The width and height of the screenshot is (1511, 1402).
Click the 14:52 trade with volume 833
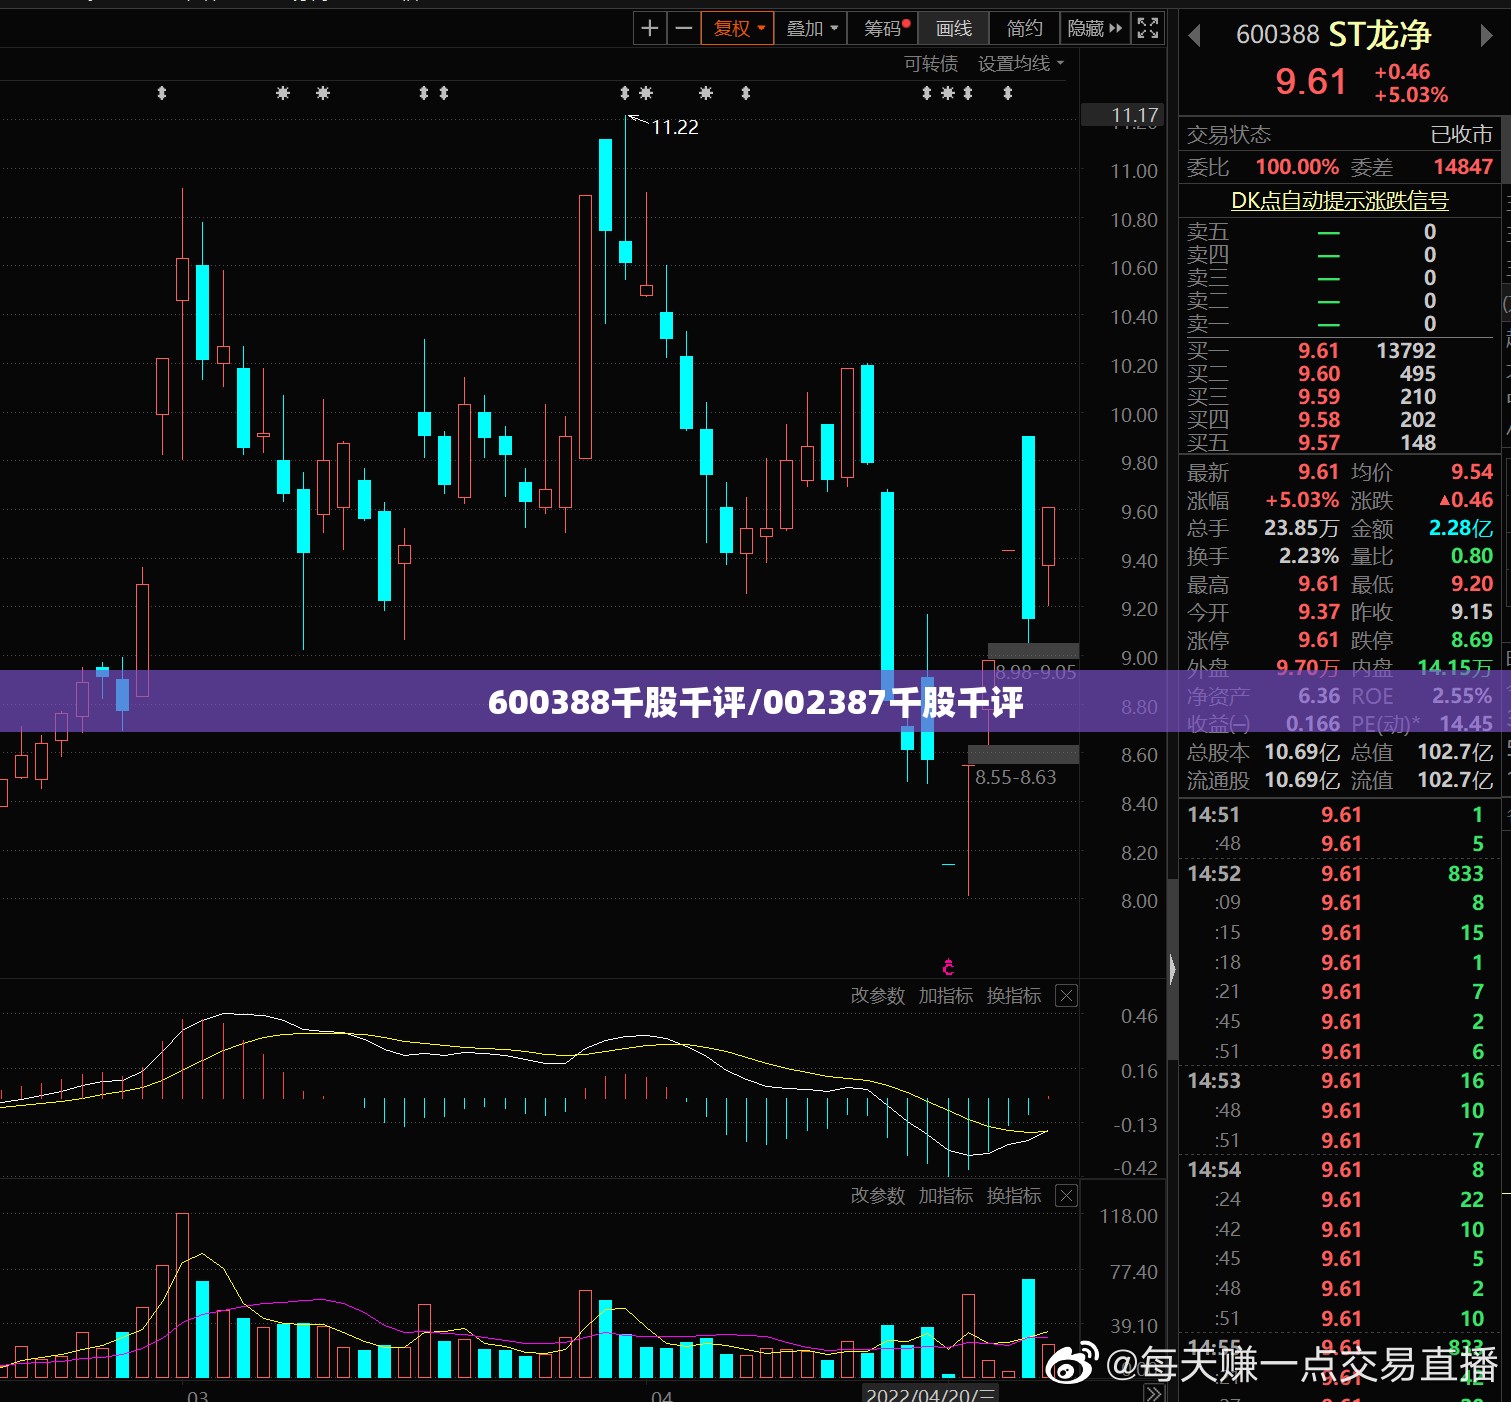tap(1336, 874)
